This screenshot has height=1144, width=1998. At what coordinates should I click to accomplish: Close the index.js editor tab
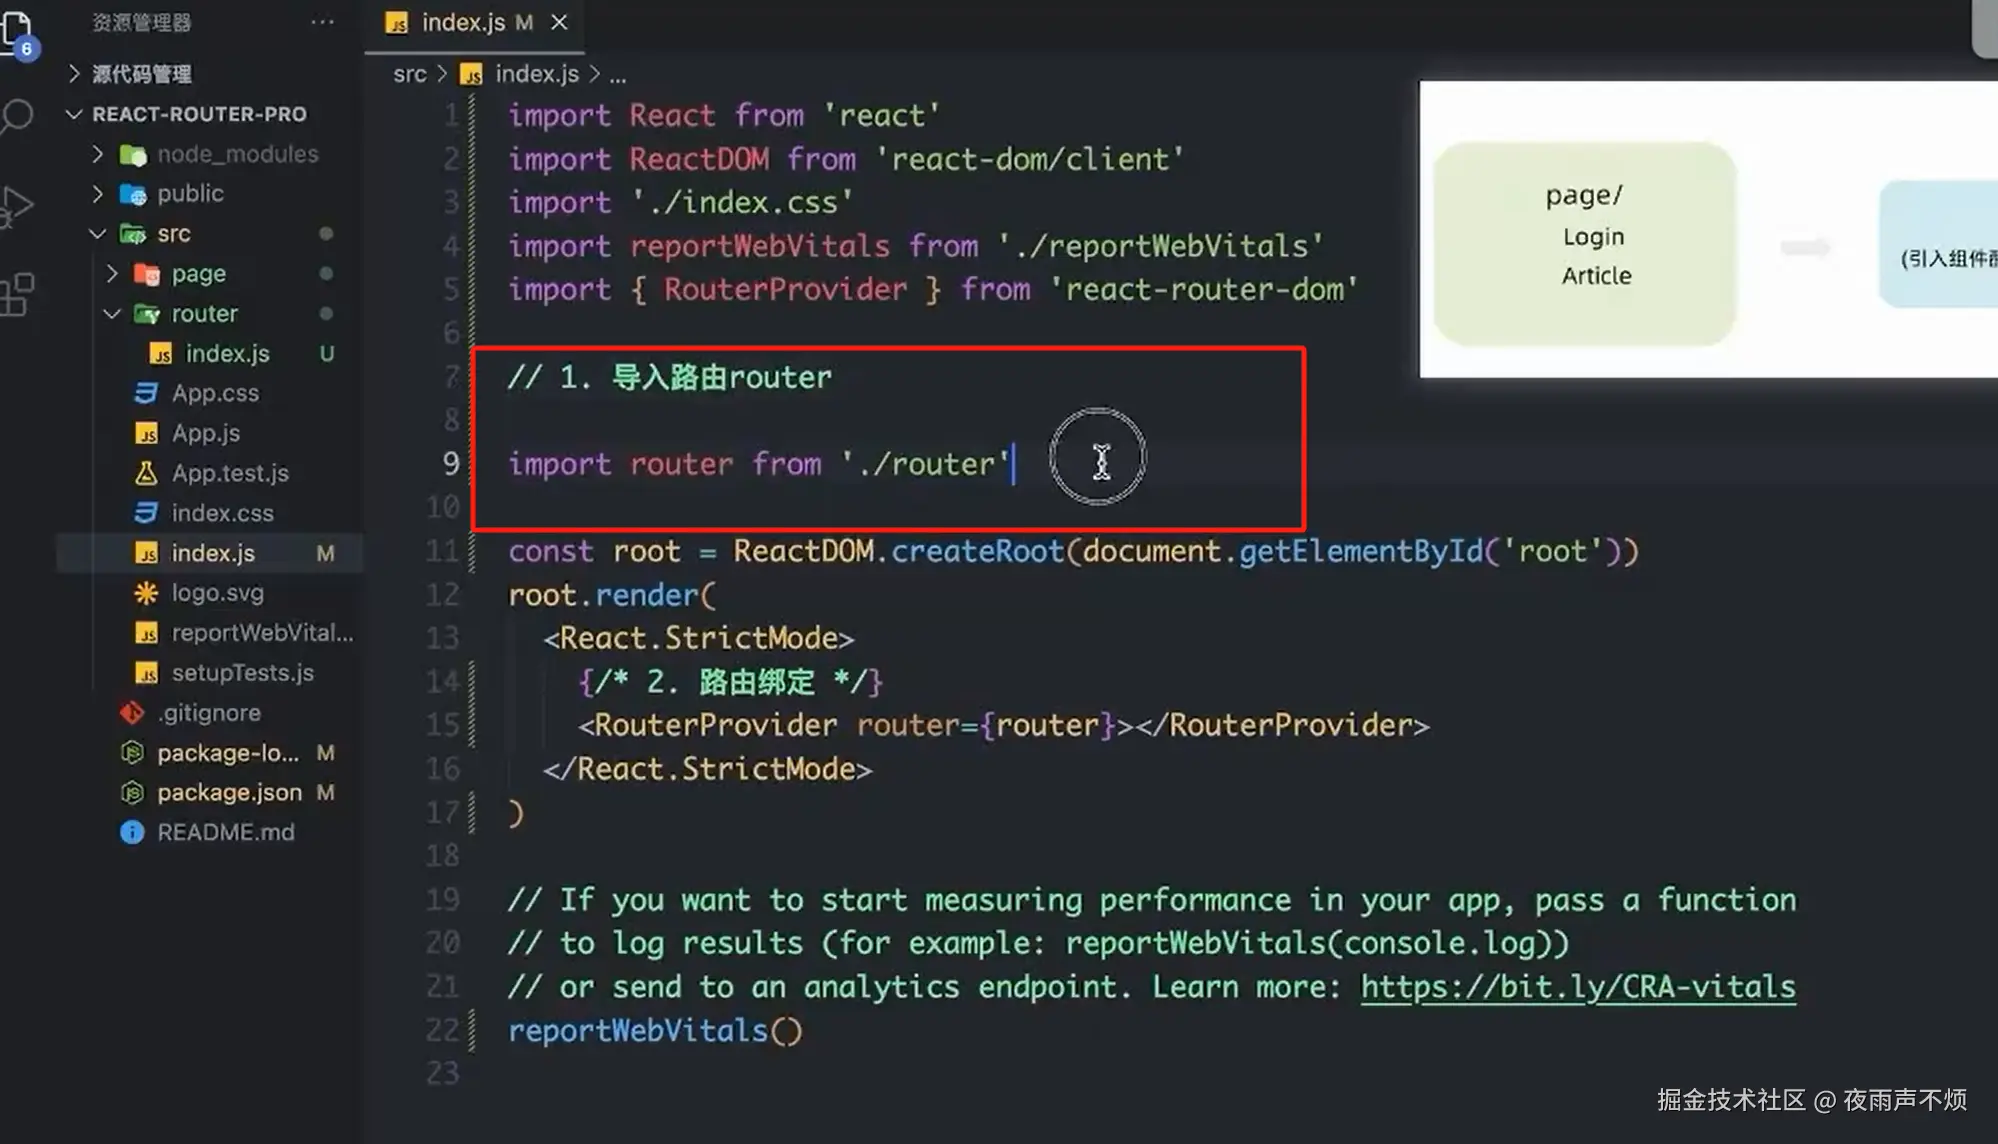point(559,22)
